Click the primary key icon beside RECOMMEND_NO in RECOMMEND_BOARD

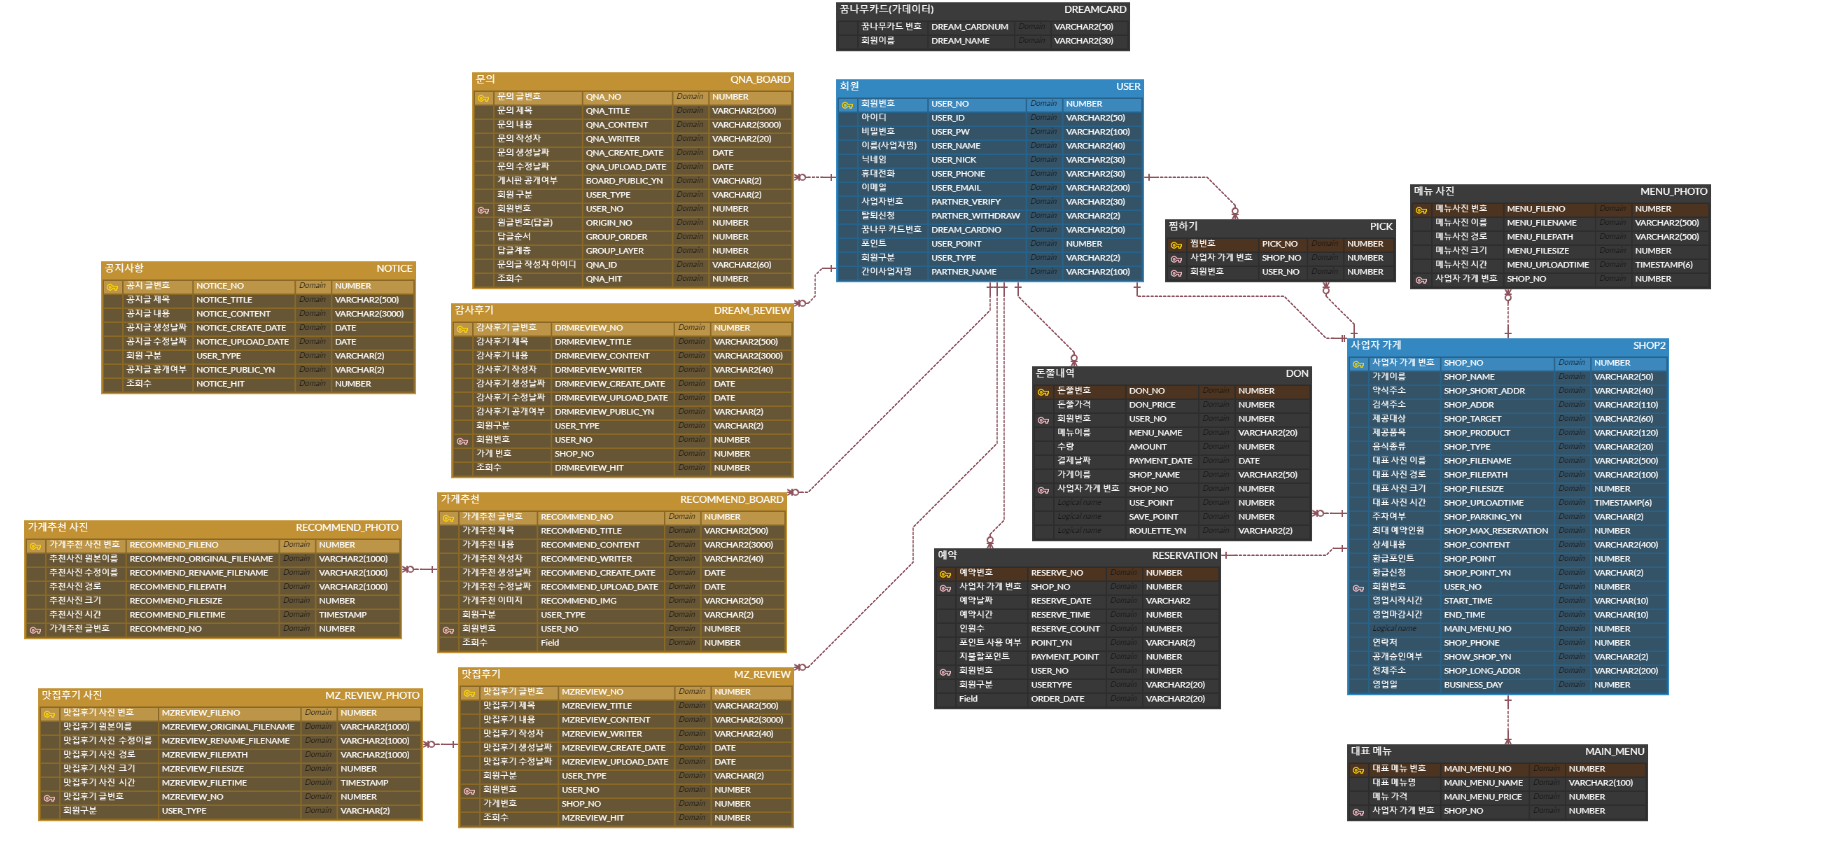(x=448, y=518)
